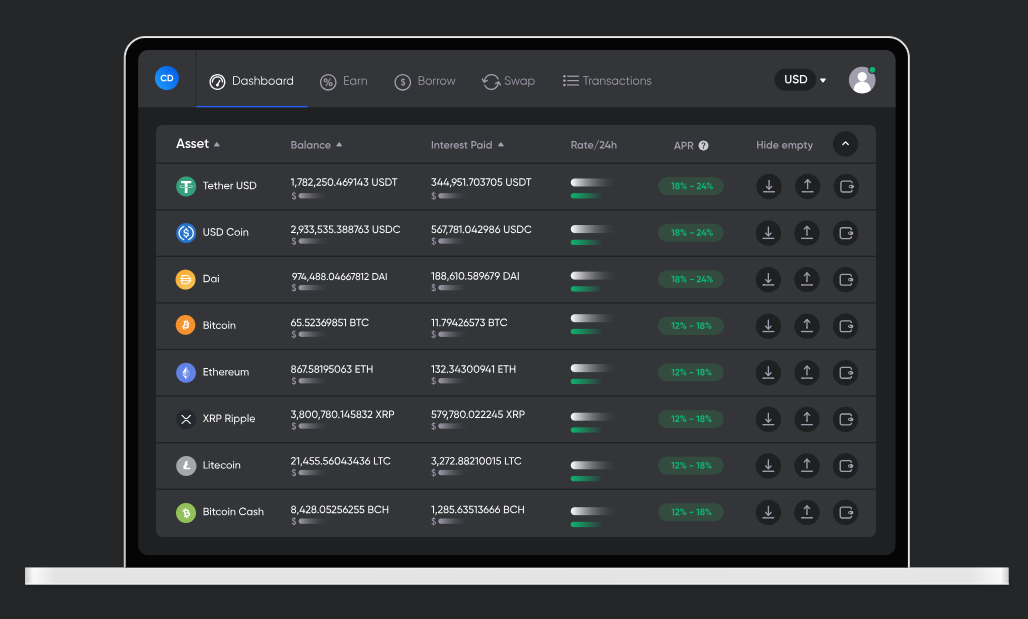The height and width of the screenshot is (619, 1028).
Task: Click the withdraw icon for USD Coin
Action: click(x=807, y=233)
